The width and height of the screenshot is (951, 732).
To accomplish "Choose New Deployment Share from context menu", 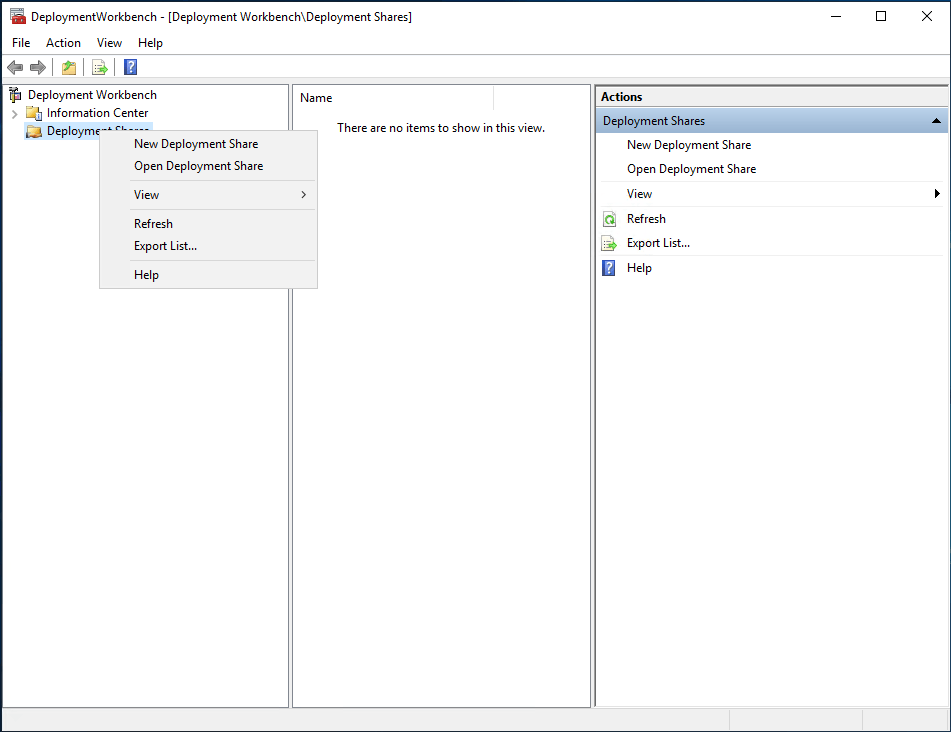I will pos(196,144).
